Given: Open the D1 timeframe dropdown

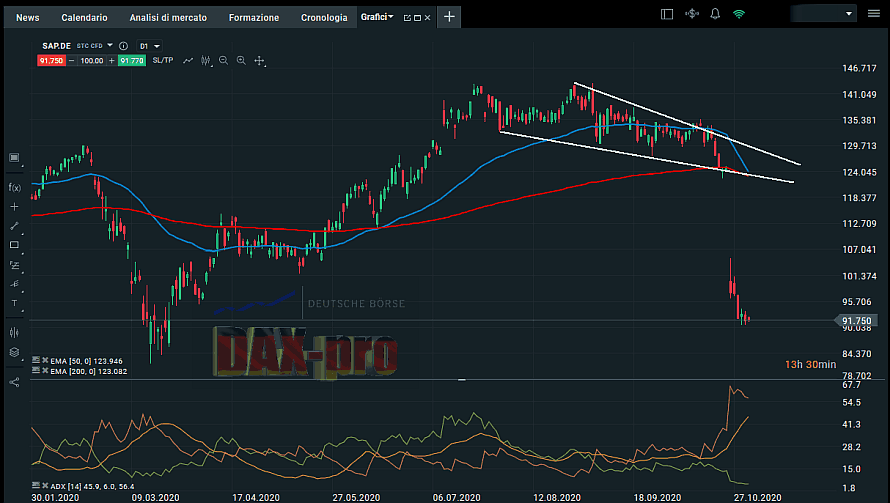Looking at the screenshot, I should click(150, 46).
